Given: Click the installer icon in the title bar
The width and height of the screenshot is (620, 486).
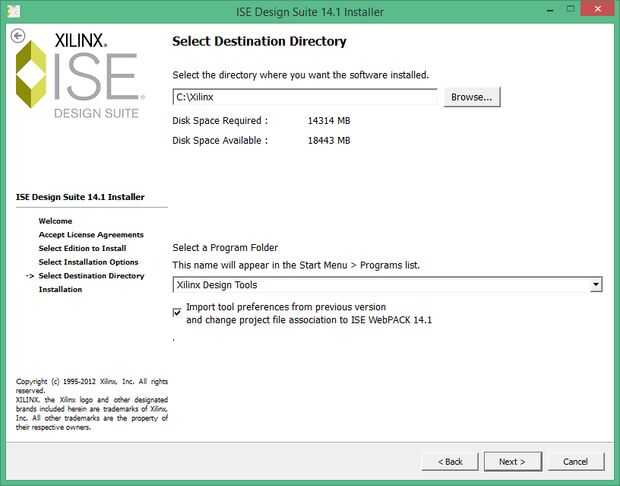Looking at the screenshot, I should pyautogui.click(x=13, y=11).
